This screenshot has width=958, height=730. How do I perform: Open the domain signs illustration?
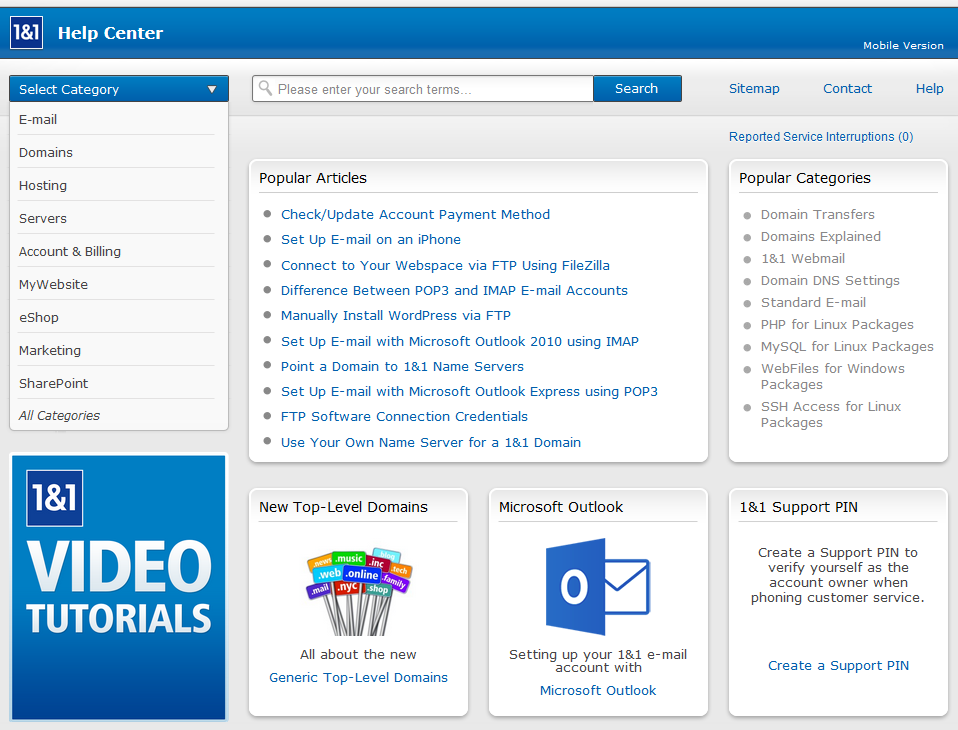(359, 591)
